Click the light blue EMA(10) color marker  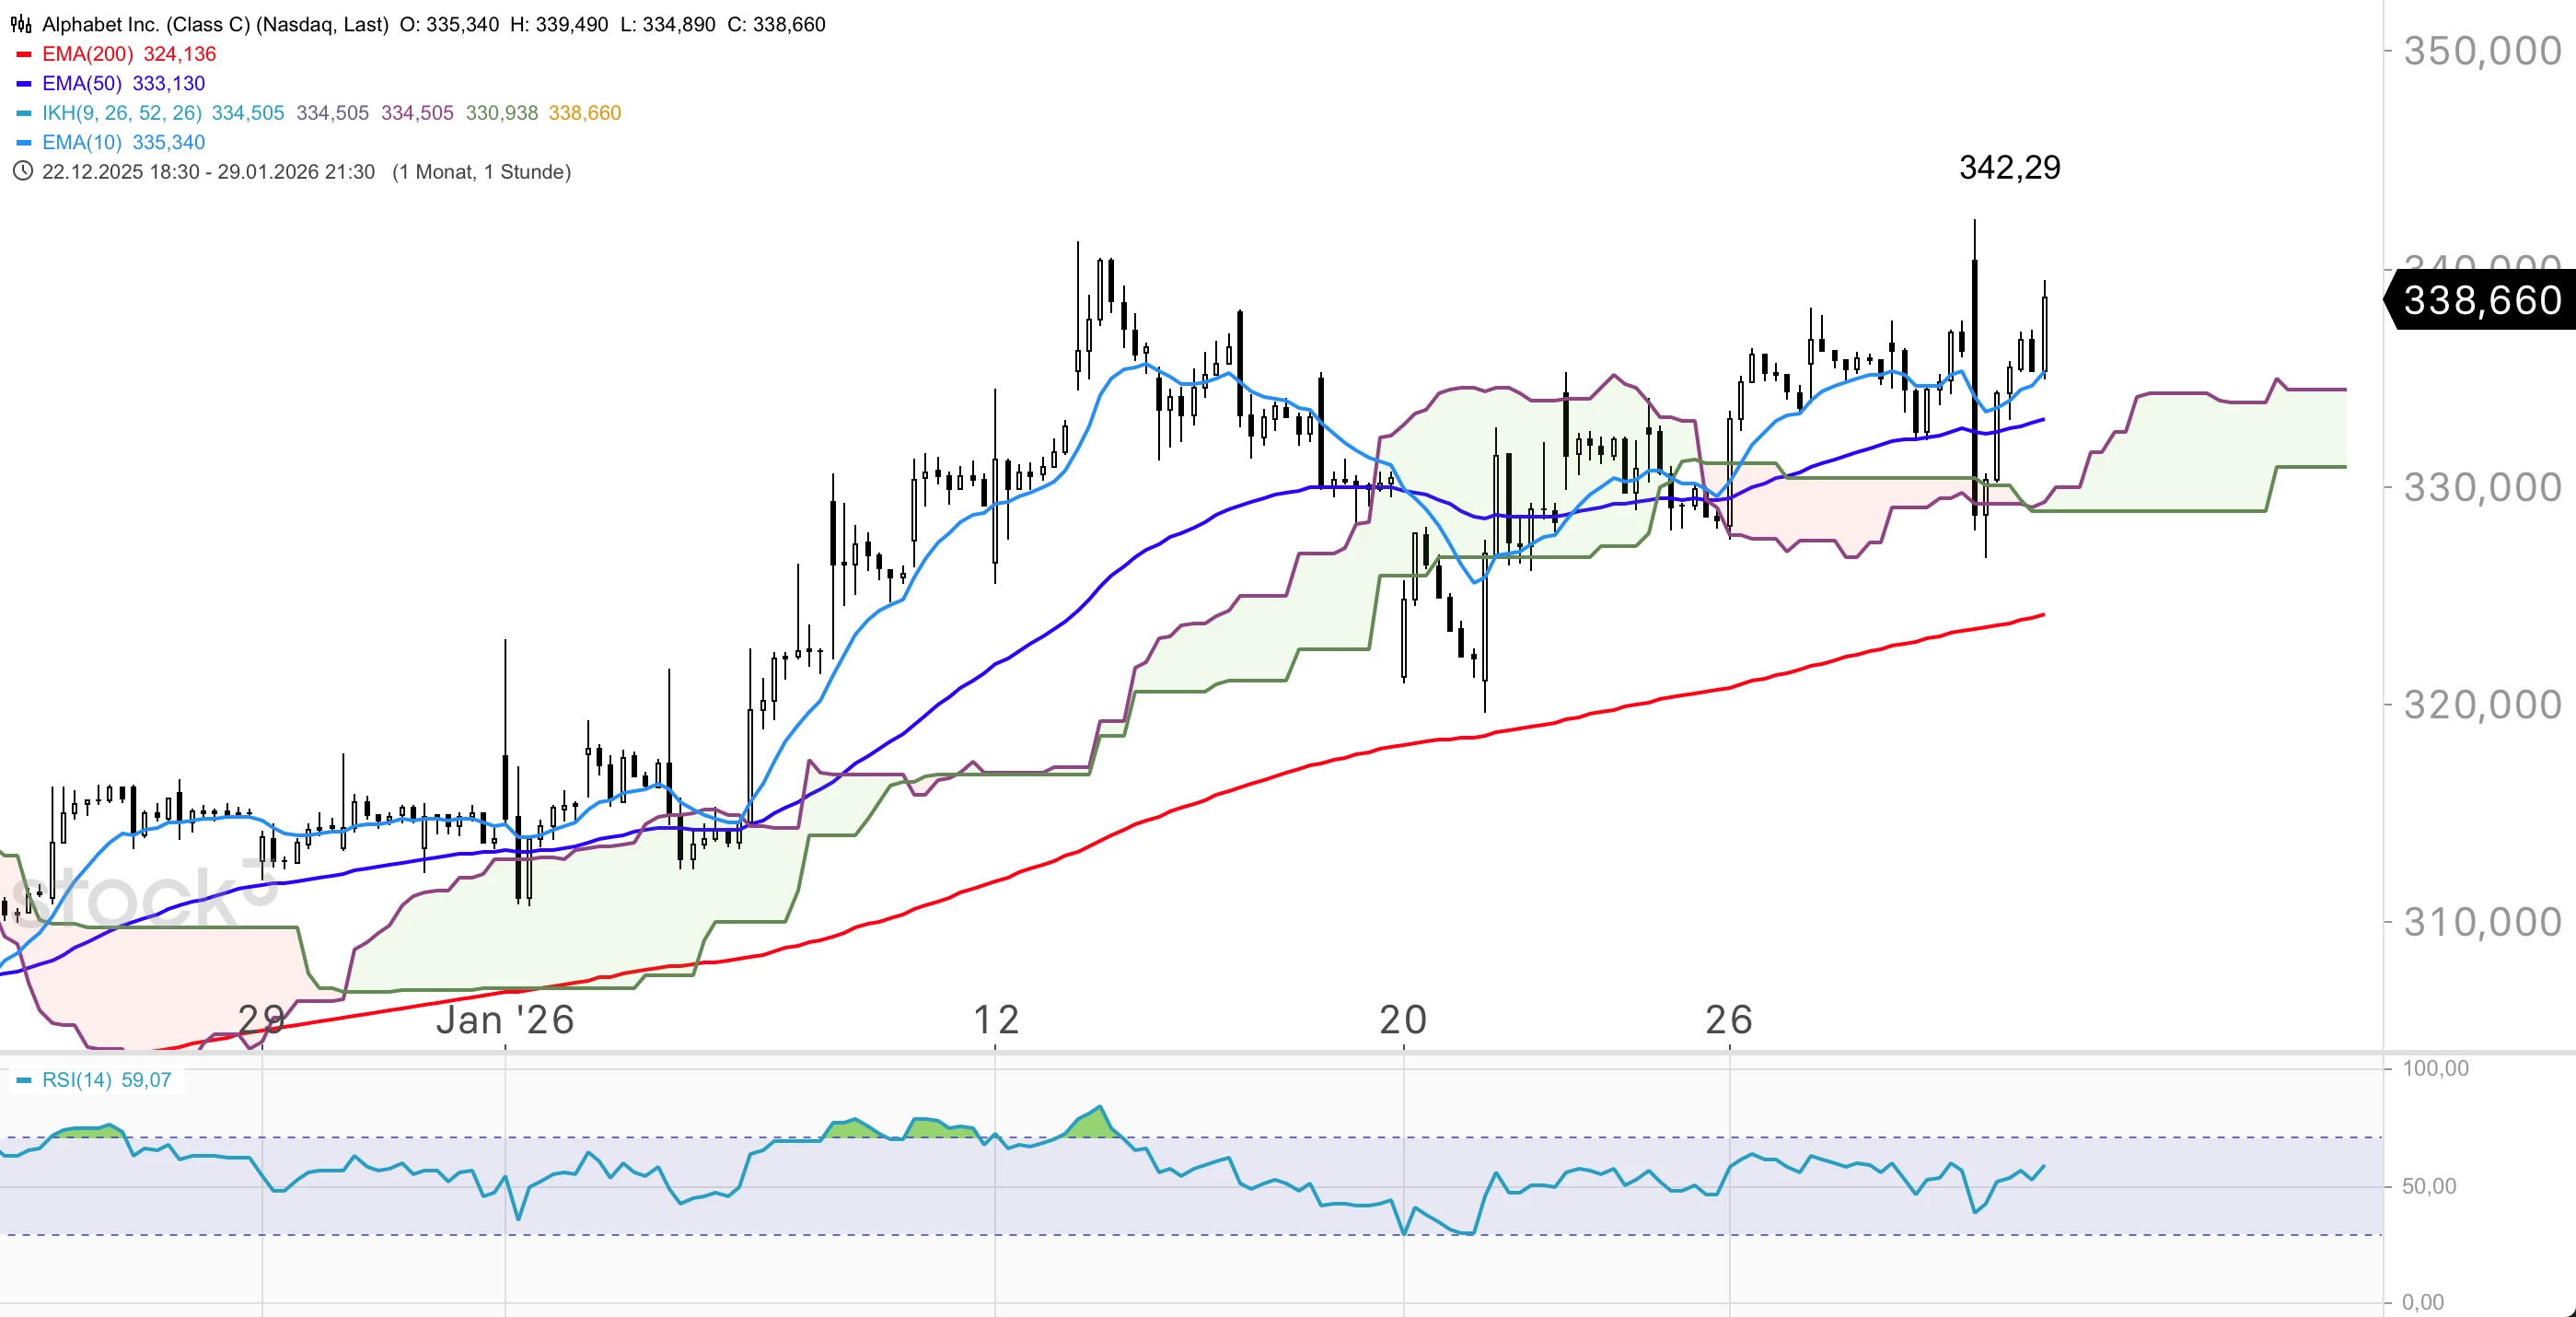[24, 142]
